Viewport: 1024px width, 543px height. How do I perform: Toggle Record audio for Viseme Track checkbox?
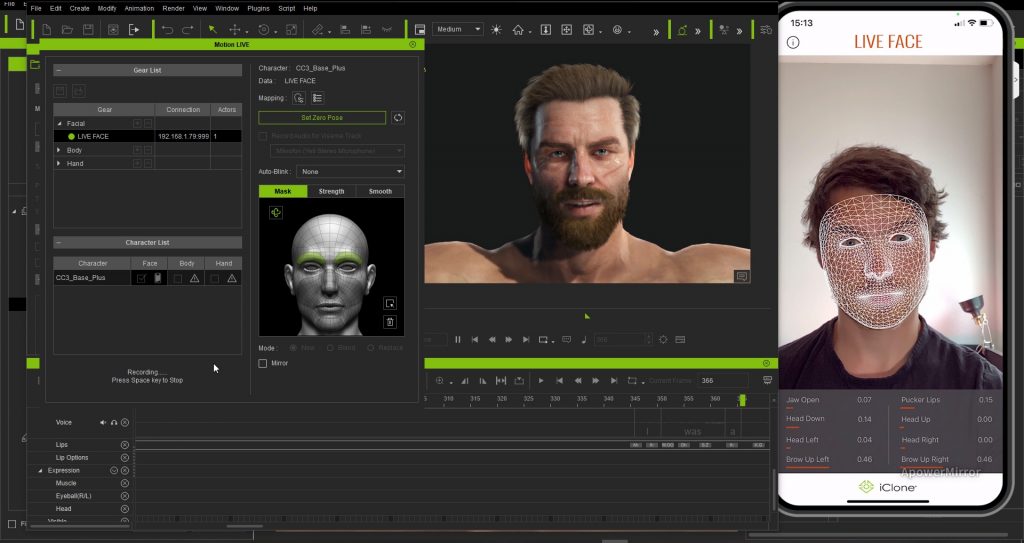coord(263,136)
